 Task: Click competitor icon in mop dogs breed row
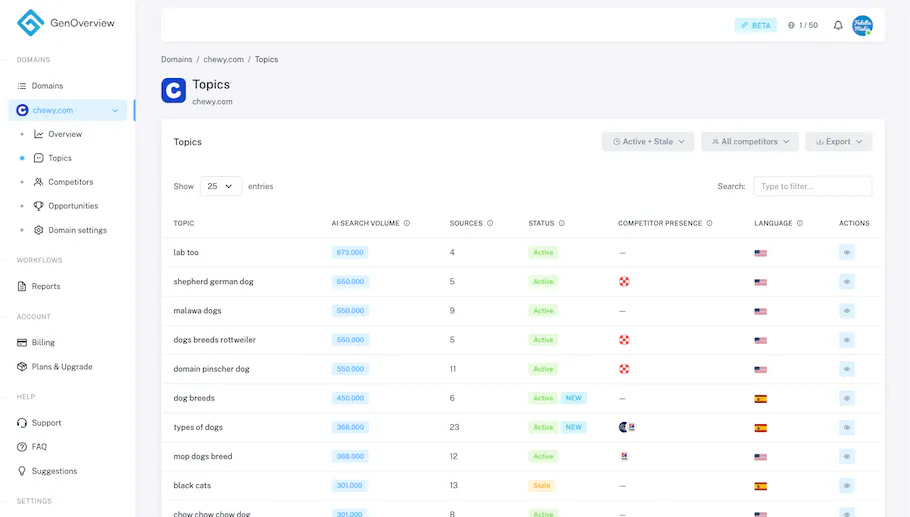pos(624,457)
